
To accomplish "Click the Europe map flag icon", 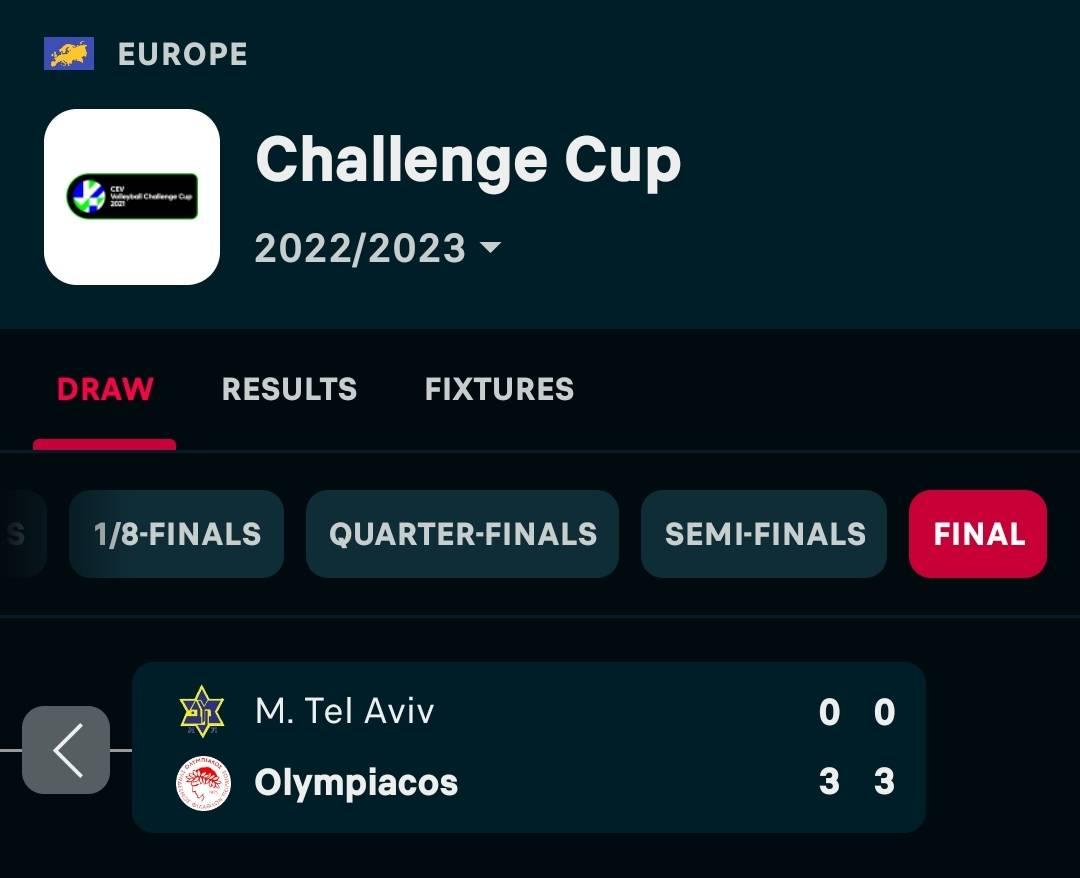I will click(69, 54).
